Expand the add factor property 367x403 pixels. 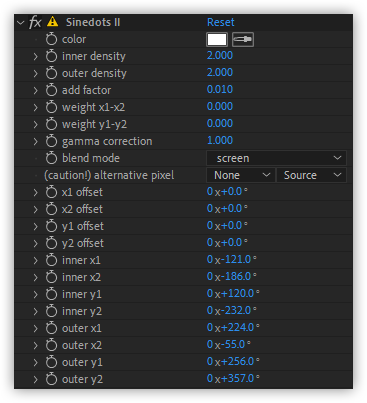click(x=35, y=90)
